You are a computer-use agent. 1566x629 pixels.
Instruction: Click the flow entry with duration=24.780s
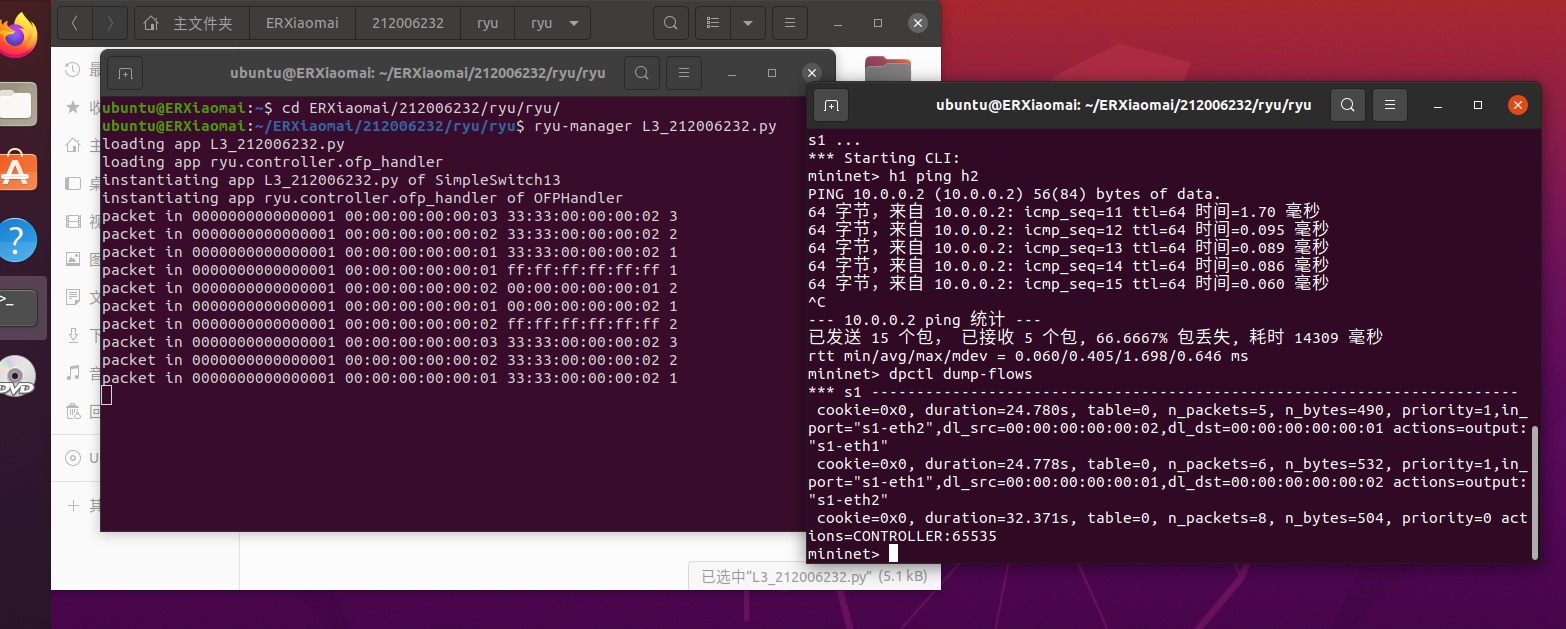pos(1167,428)
